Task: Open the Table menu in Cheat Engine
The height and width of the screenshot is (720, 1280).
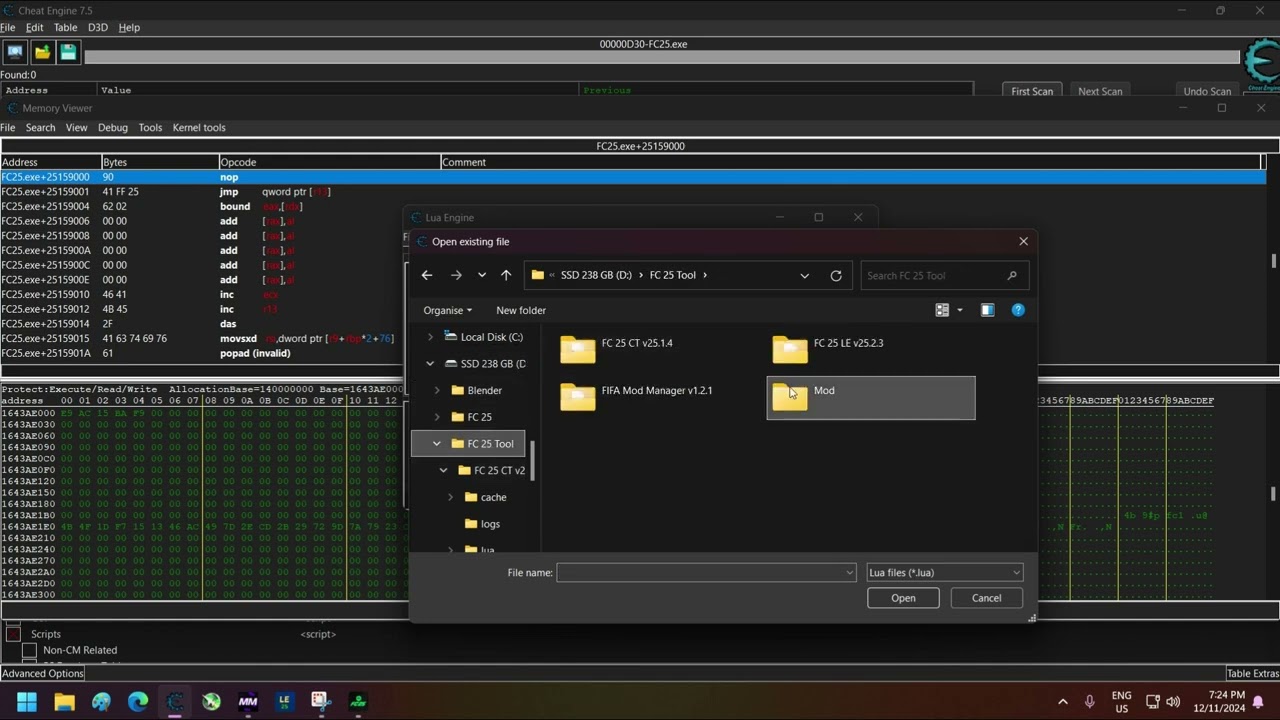Action: (65, 27)
